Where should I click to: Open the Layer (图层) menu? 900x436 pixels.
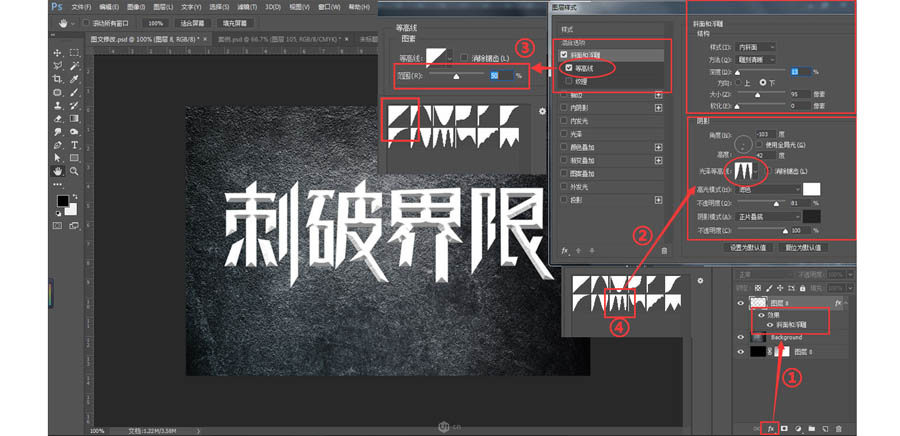click(x=164, y=7)
